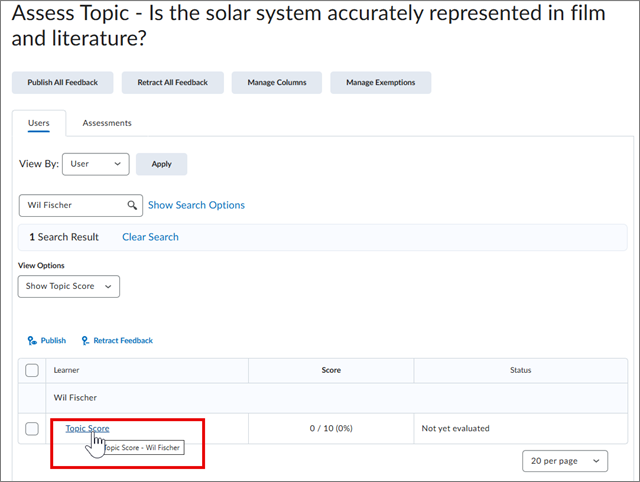Select the Users tab
The width and height of the screenshot is (640, 482).
tap(39, 123)
